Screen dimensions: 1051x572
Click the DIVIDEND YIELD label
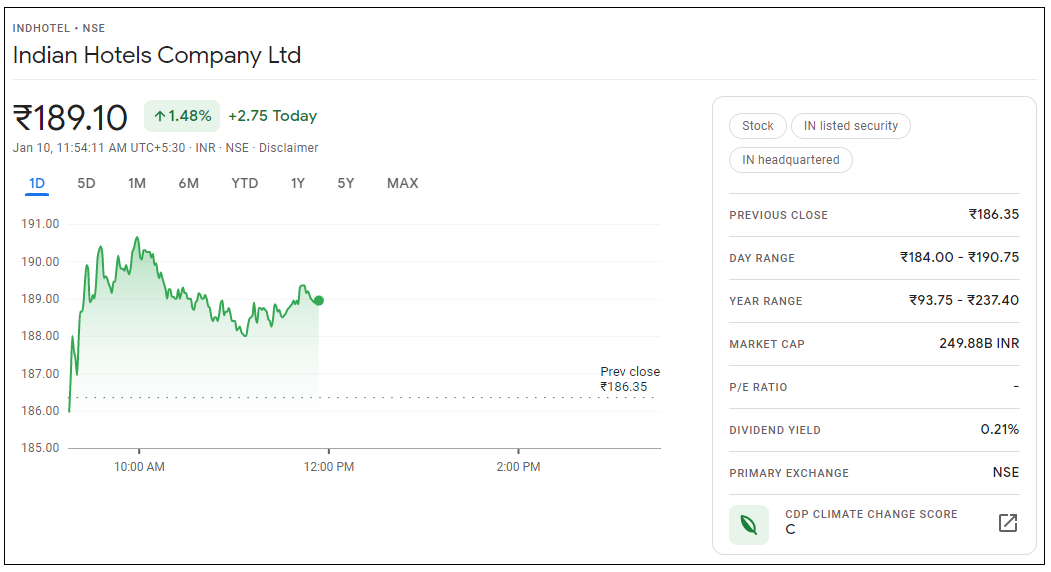coord(775,430)
